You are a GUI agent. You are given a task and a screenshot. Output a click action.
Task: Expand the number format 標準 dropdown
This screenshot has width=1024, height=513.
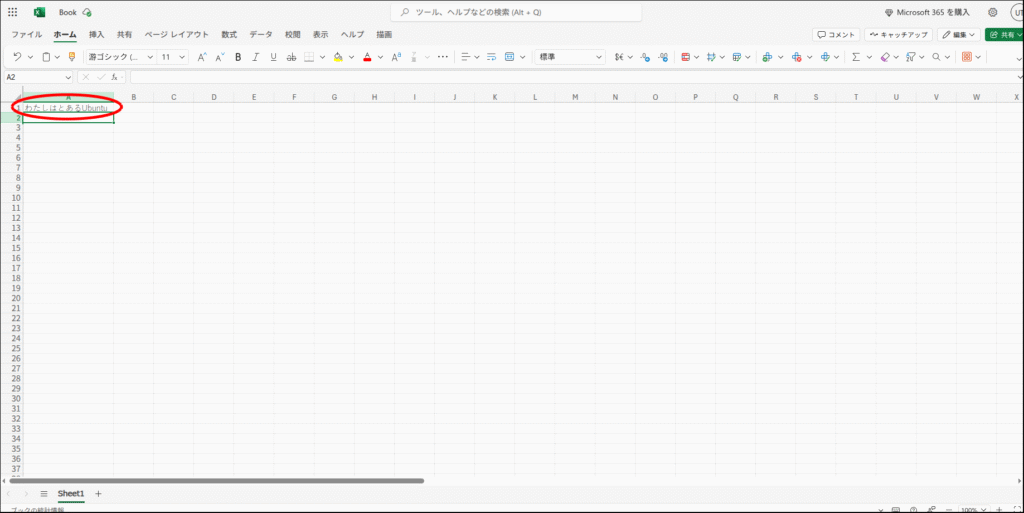click(x=570, y=57)
